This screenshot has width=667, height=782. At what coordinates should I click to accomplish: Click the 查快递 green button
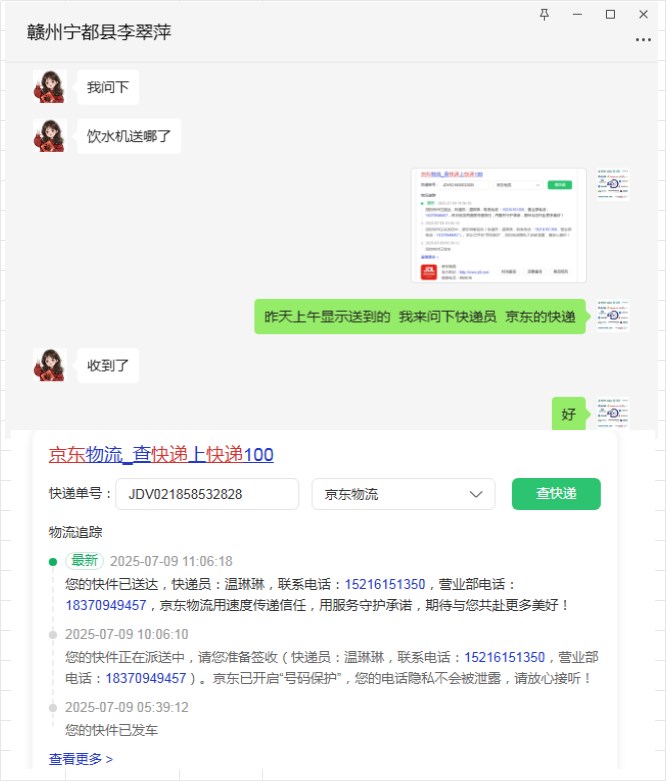(x=556, y=494)
